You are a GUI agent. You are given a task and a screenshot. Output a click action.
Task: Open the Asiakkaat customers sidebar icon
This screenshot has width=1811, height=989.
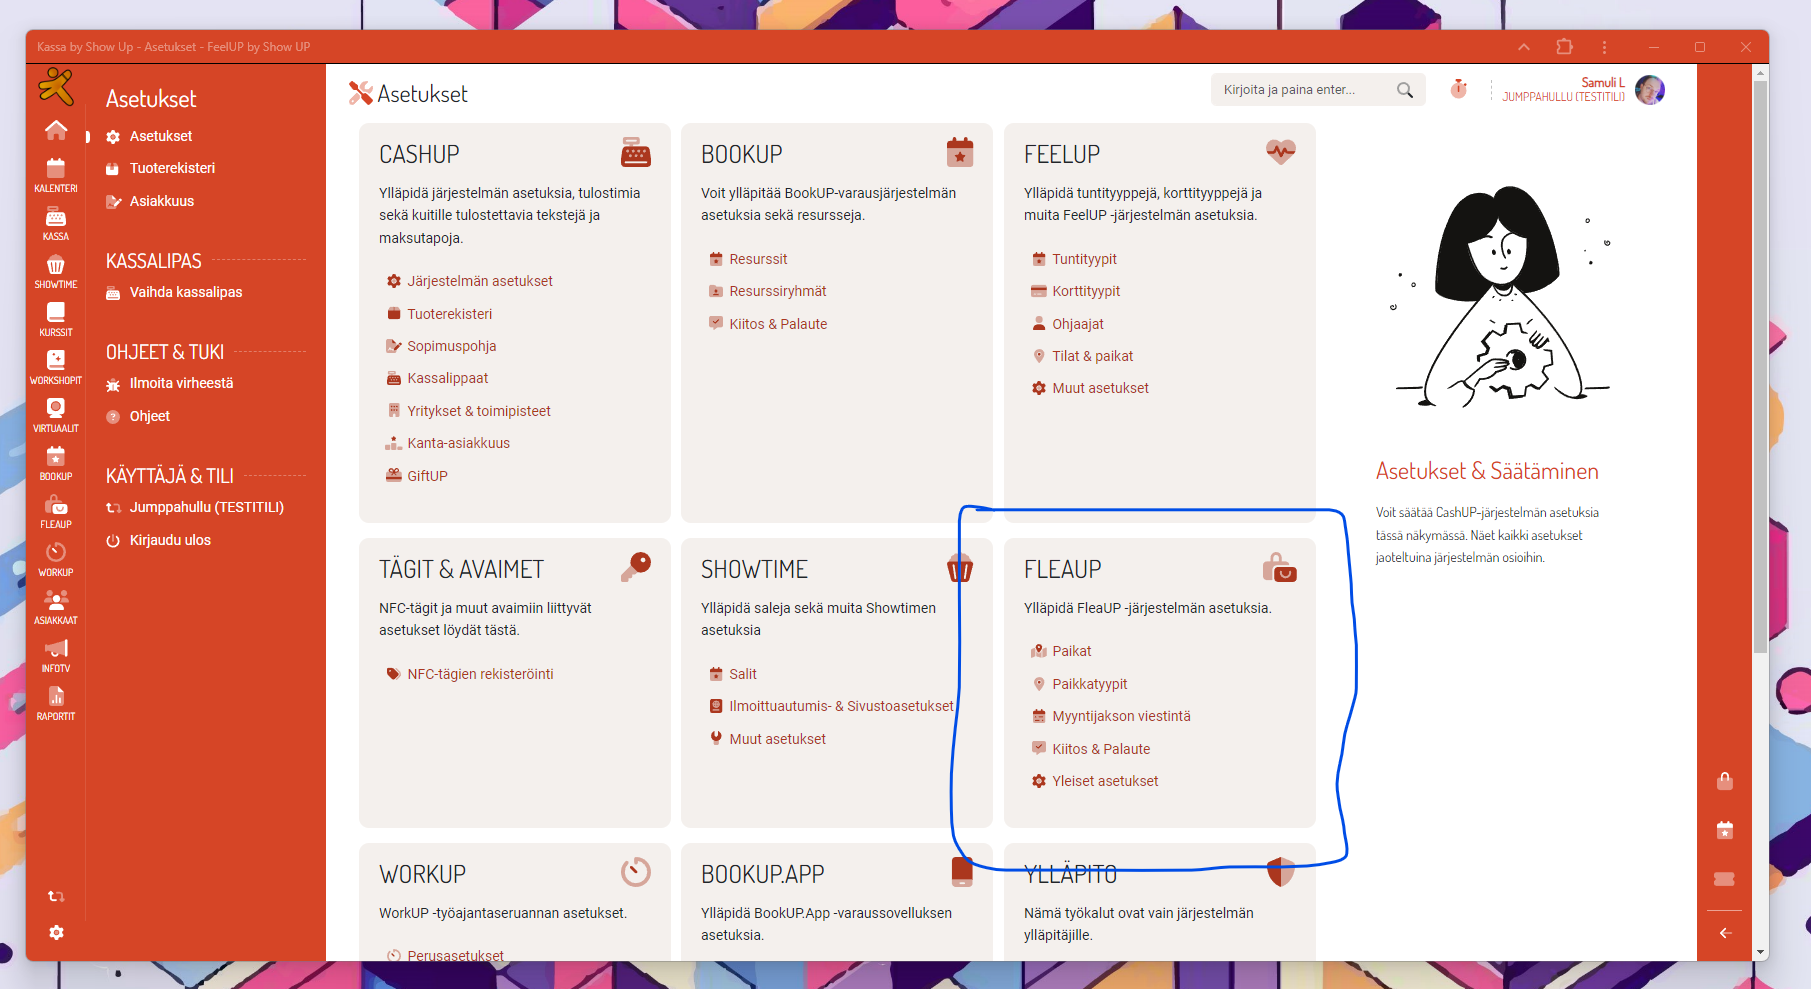click(56, 606)
